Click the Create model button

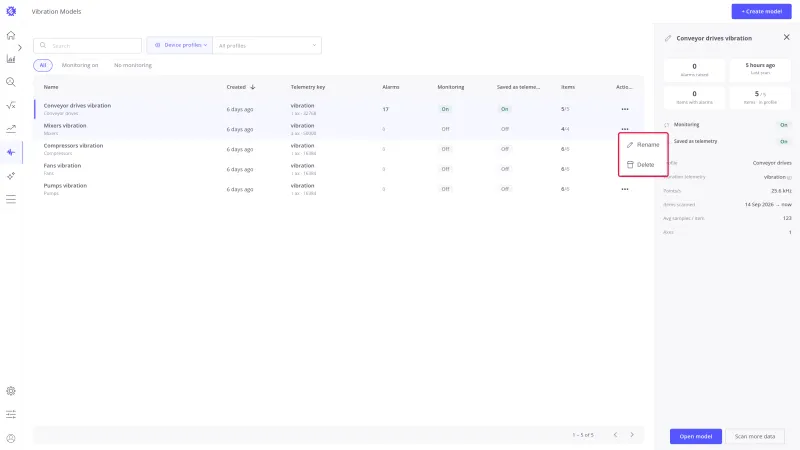[761, 11]
